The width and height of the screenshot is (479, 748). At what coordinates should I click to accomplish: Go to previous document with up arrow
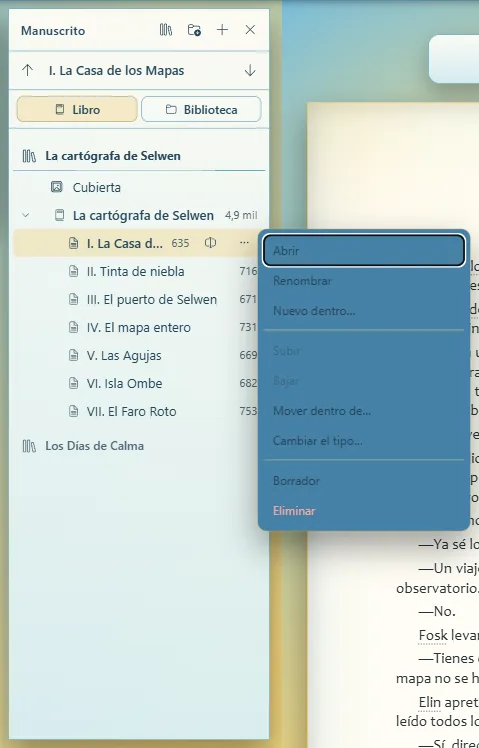(x=28, y=71)
